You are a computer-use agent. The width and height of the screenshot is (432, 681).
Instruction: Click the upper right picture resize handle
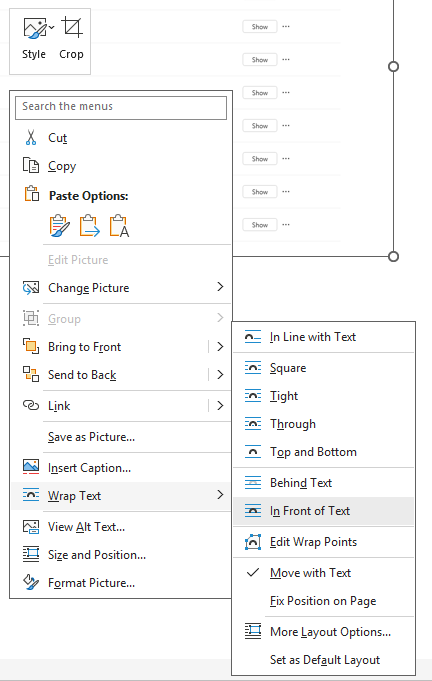(x=393, y=66)
